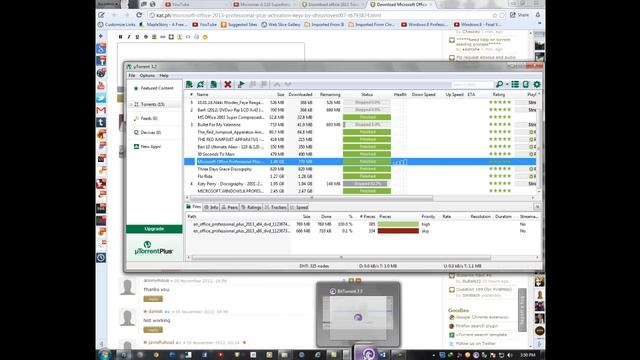Click the clock icon in browser sidebar
The image size is (640, 360).
click(x=101, y=258)
